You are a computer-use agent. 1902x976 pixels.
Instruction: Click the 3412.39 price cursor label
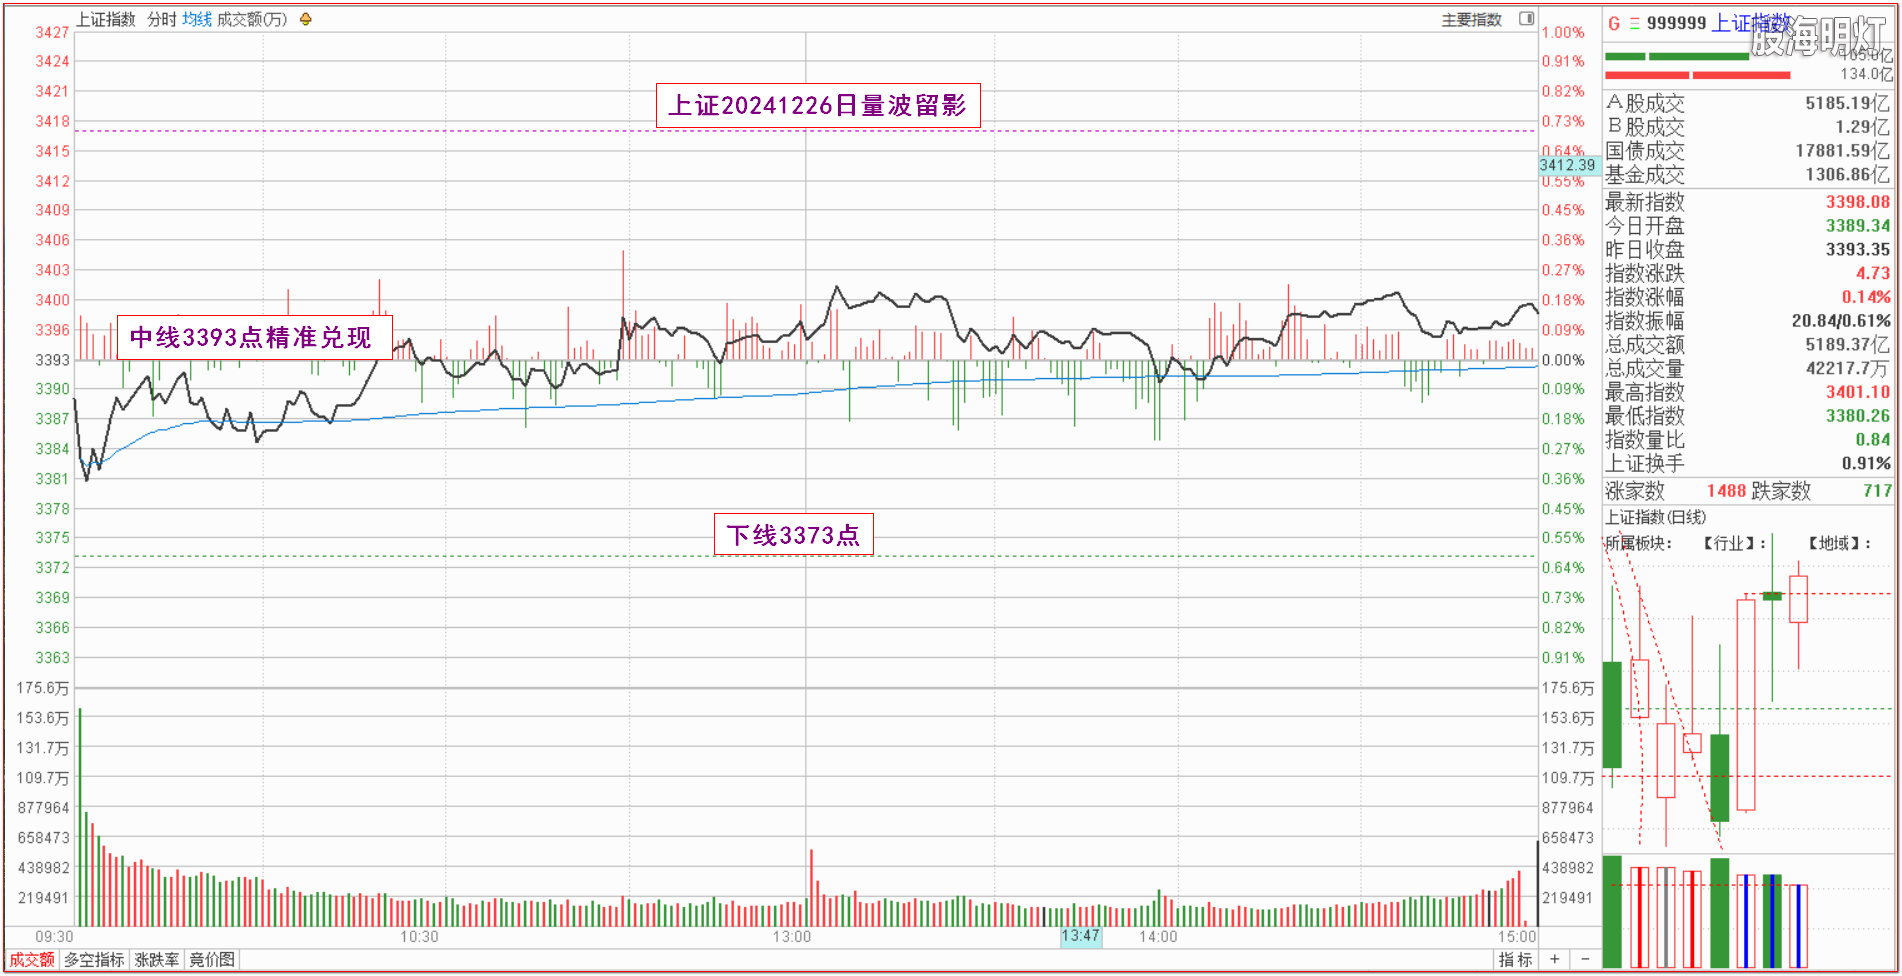click(x=1568, y=165)
